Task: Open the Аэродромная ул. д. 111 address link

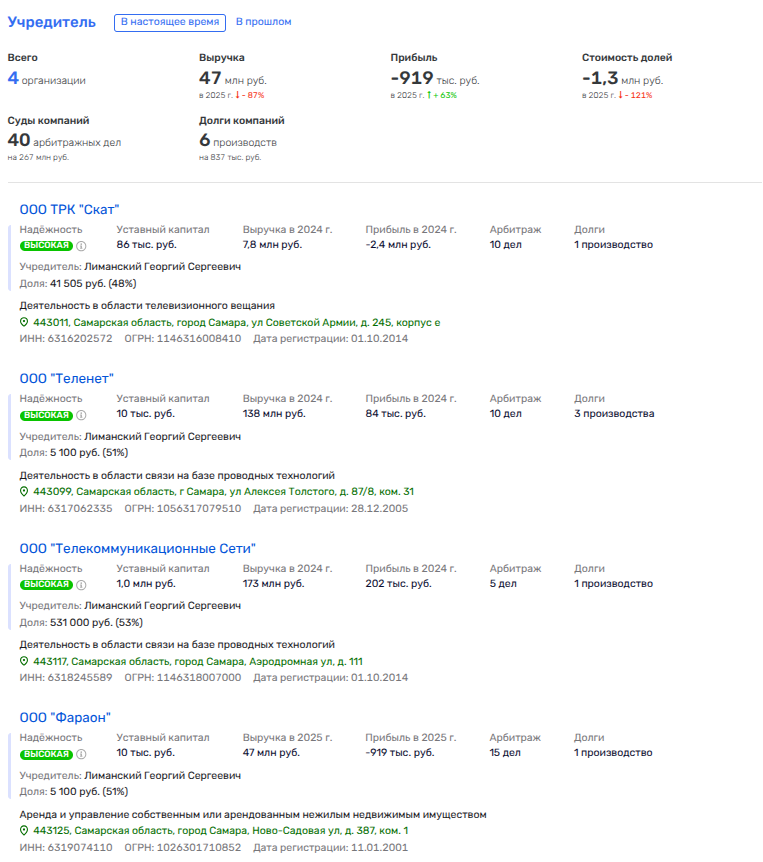Action: coord(197,662)
